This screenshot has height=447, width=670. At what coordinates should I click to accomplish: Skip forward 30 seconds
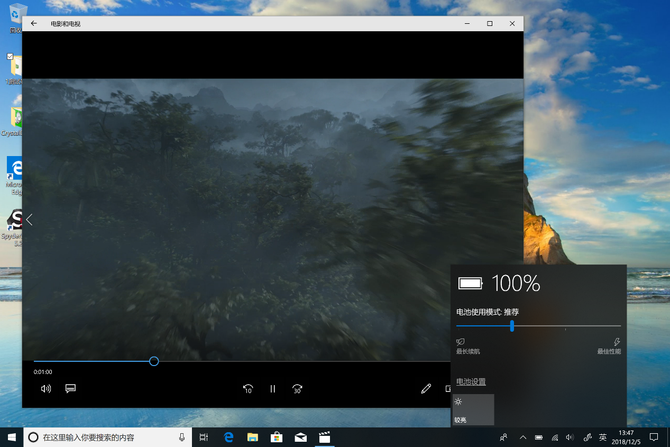coord(297,388)
